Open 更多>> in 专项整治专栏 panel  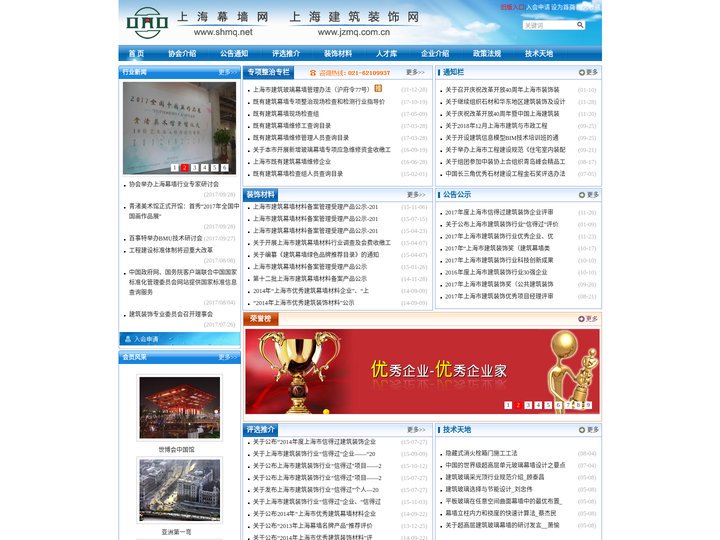click(416, 73)
